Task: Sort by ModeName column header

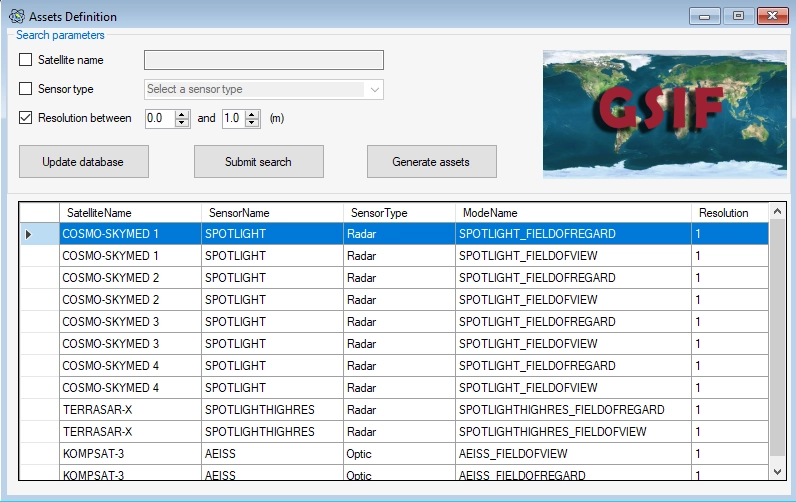Action: (574, 213)
